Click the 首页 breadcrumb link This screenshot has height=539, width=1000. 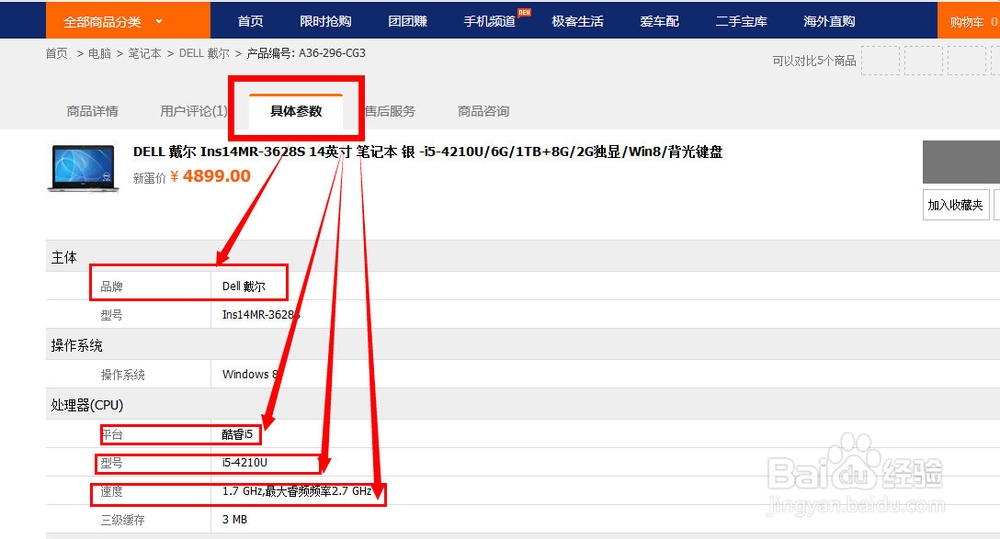click(x=56, y=54)
